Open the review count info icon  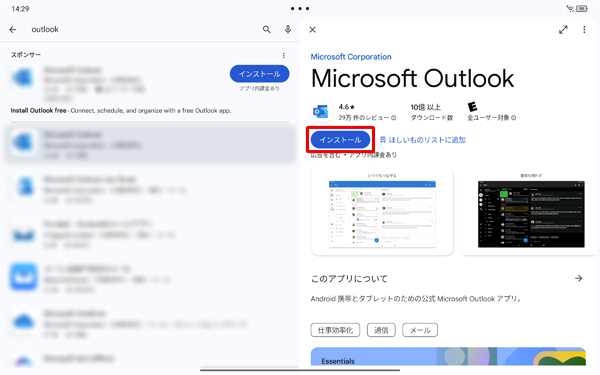393,118
